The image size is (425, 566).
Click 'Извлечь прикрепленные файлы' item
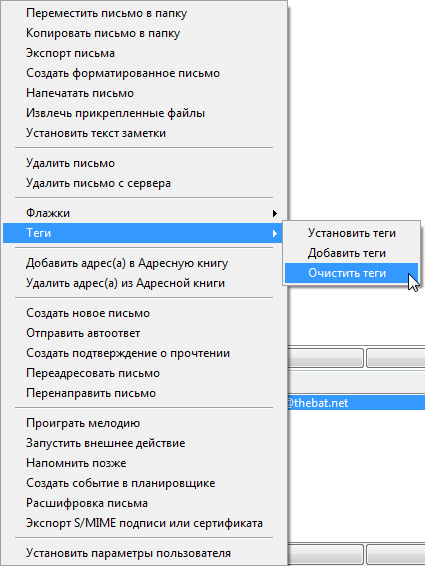click(143, 113)
